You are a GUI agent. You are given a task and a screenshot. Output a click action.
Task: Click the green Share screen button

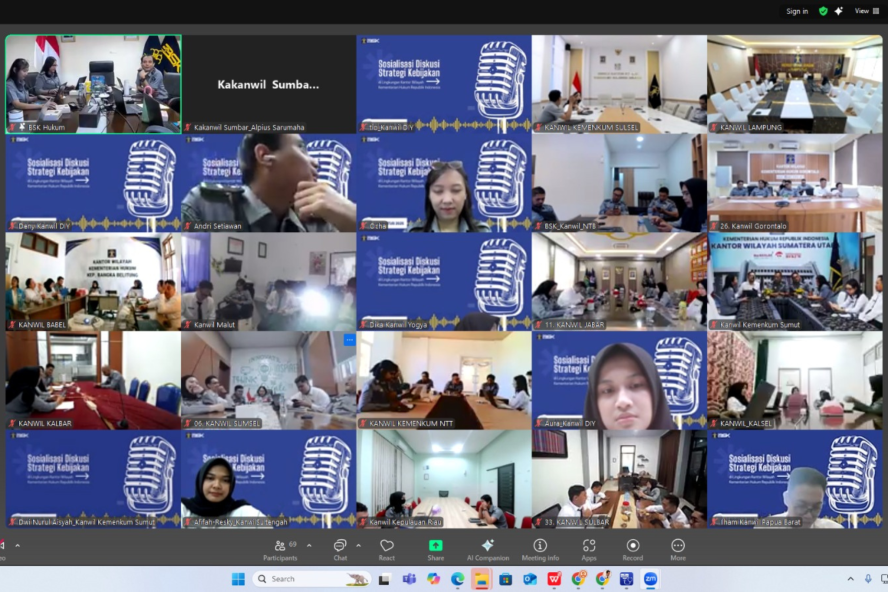[x=436, y=548]
